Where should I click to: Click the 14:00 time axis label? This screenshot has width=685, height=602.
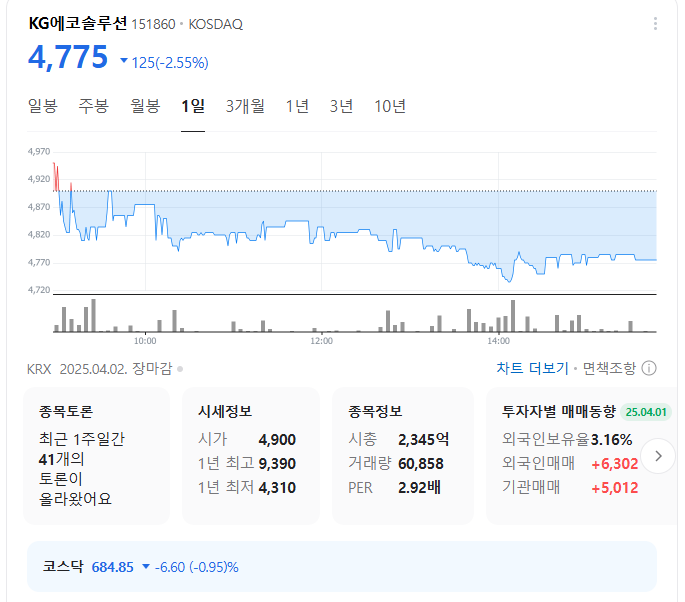pyautogui.click(x=498, y=341)
